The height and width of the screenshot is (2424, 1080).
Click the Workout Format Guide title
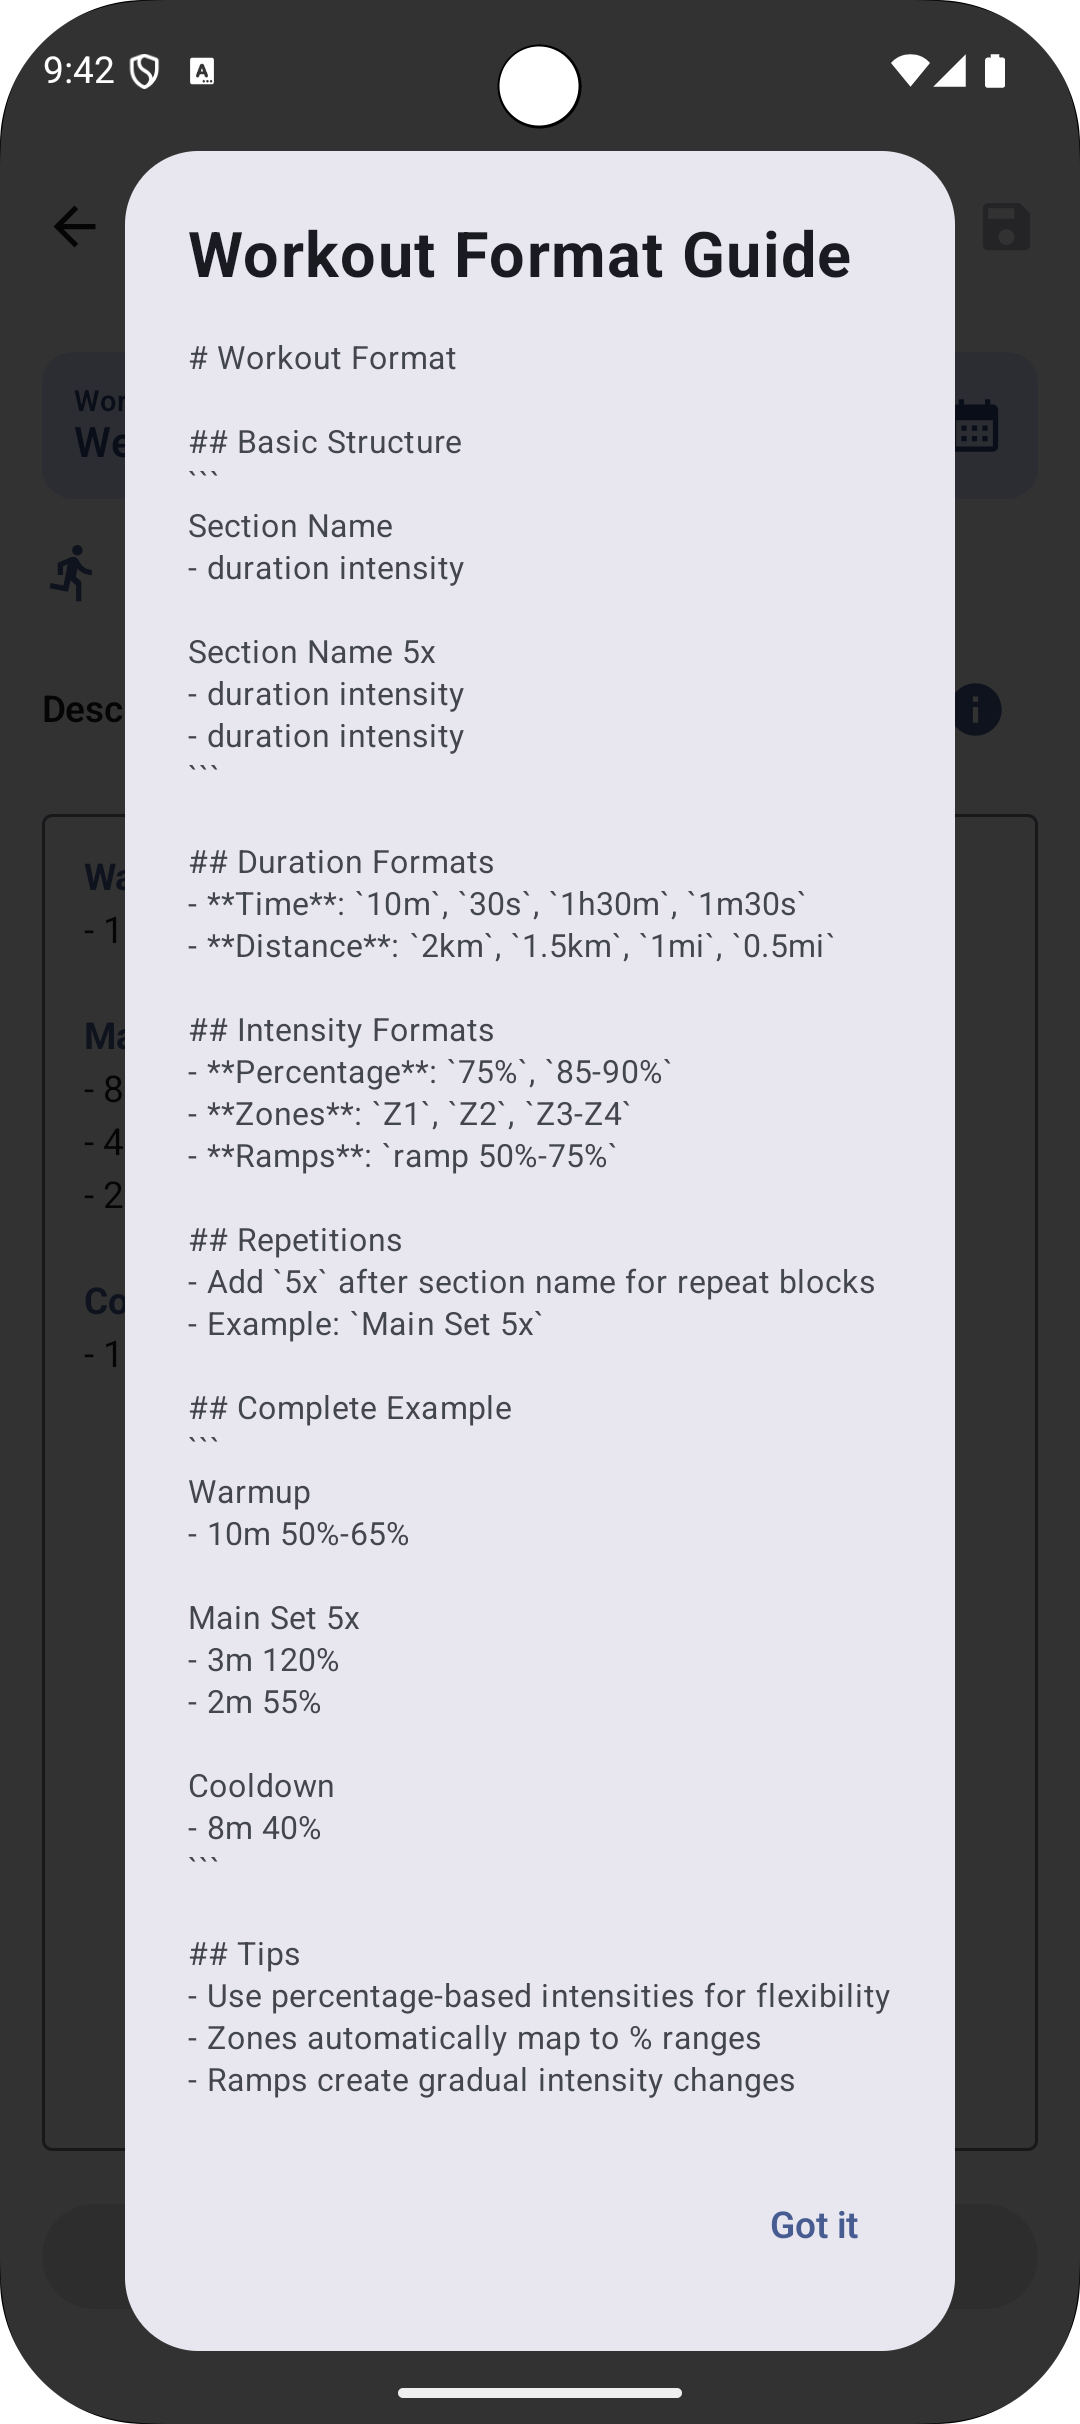pos(519,254)
